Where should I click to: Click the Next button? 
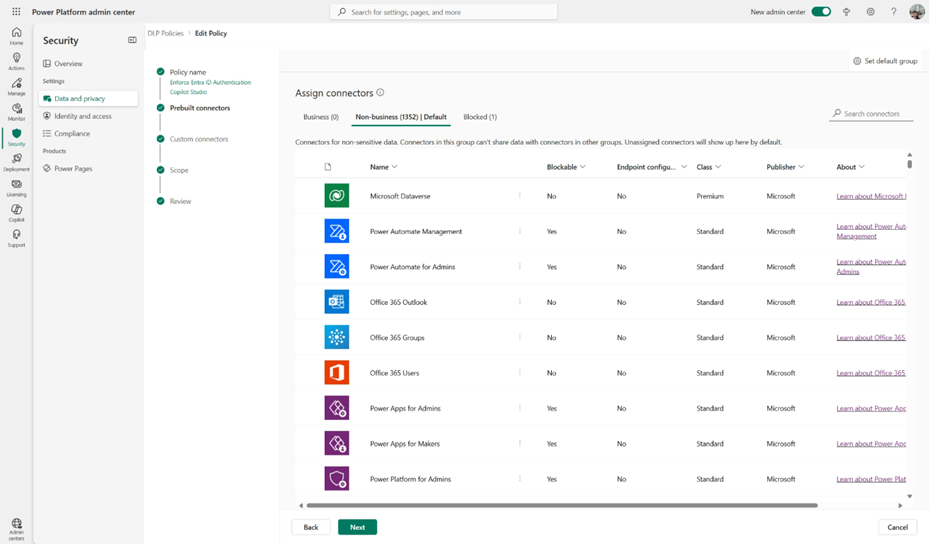357,527
